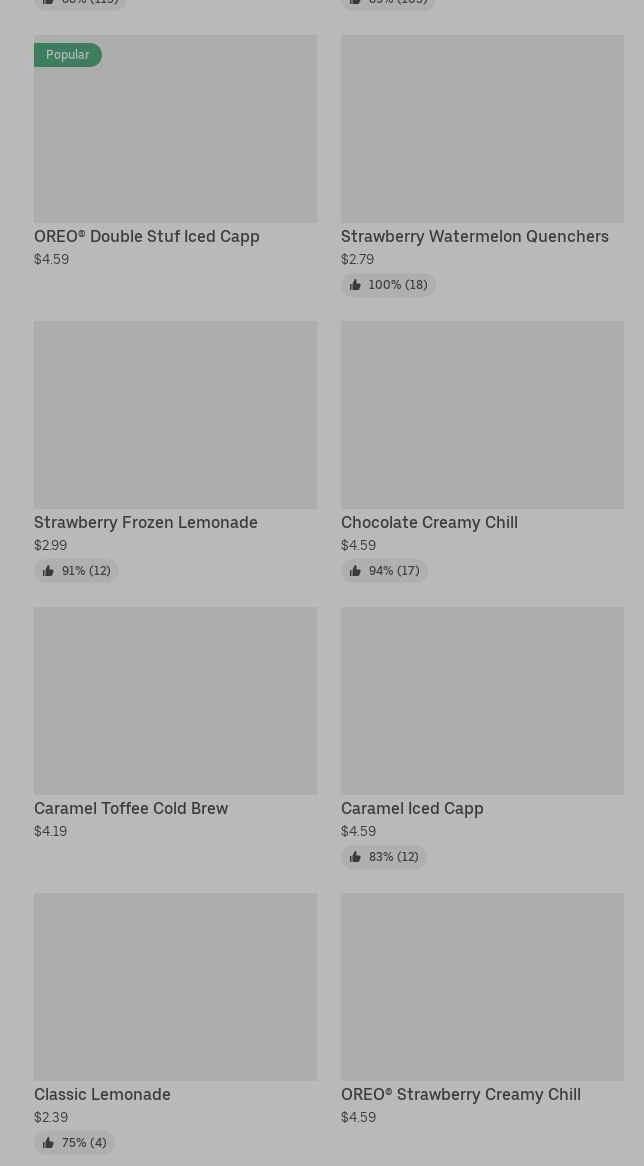Open the Strawberry Watermelon Quenchers photo
This screenshot has width=644, height=1166.
[482, 128]
